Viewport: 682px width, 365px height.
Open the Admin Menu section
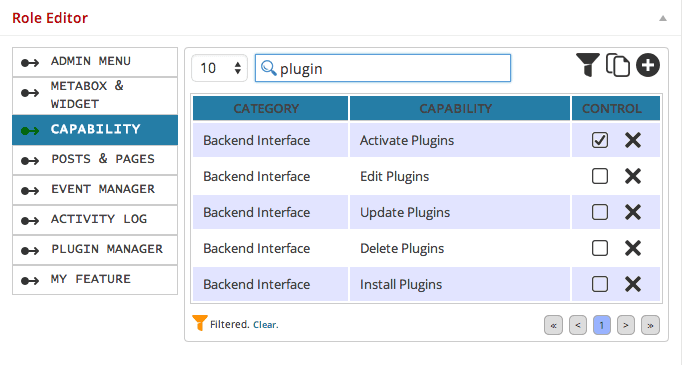95,62
